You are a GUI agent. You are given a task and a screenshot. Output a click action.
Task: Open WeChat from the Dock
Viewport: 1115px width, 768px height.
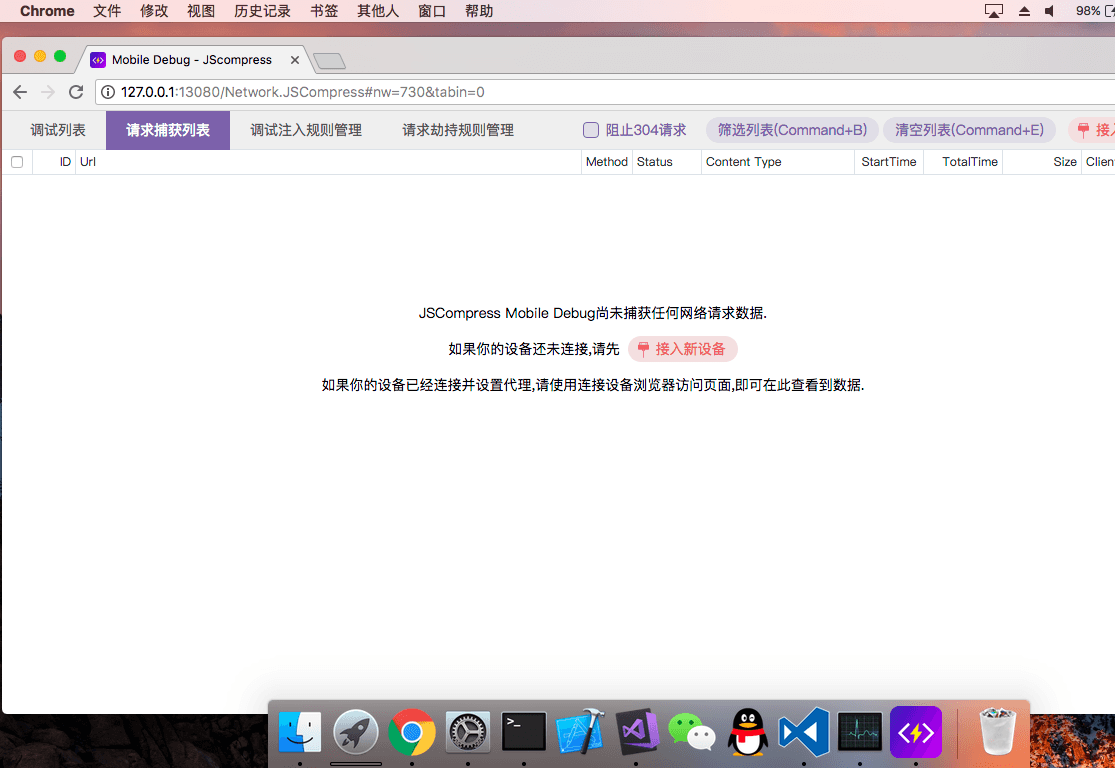pyautogui.click(x=692, y=732)
